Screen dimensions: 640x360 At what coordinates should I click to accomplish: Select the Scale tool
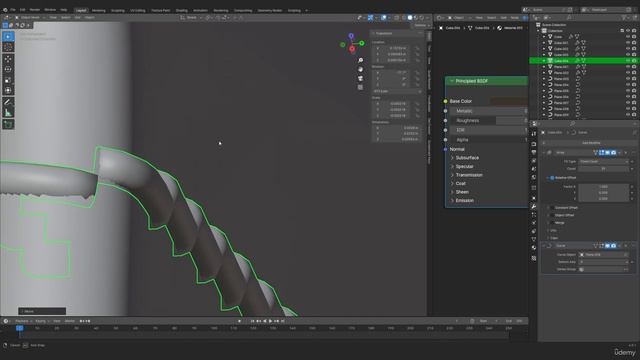8,80
